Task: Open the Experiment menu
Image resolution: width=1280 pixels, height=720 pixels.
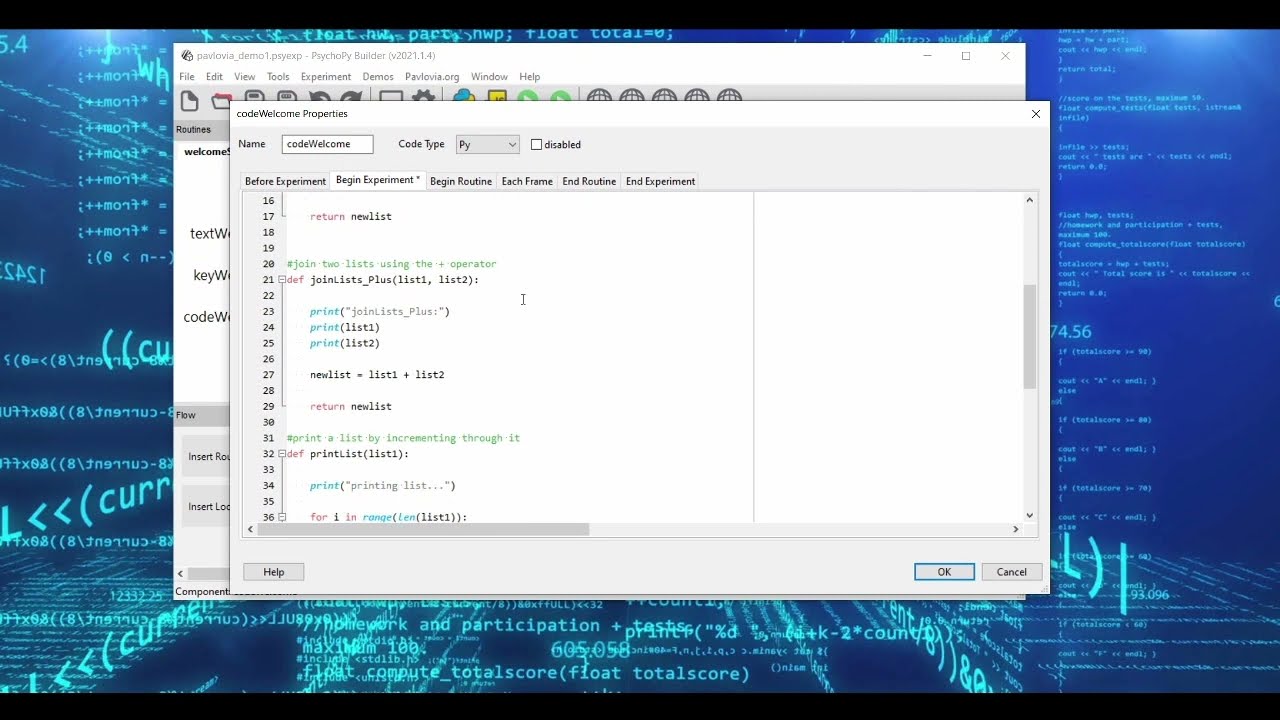Action: click(x=325, y=77)
